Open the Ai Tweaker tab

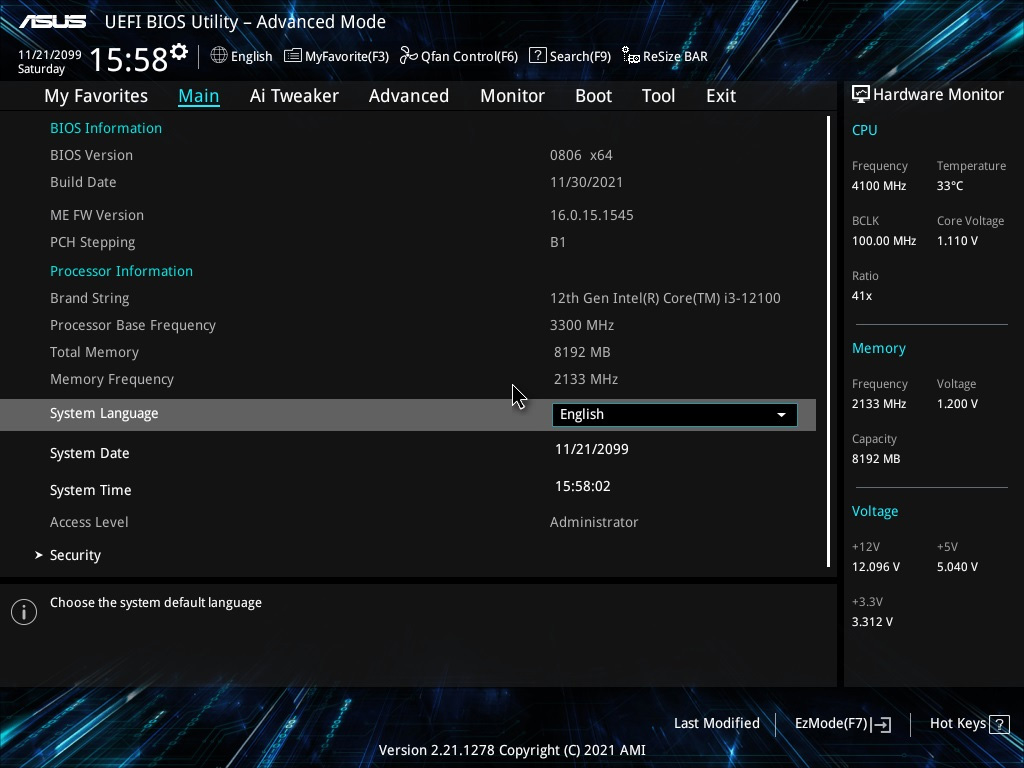(294, 96)
